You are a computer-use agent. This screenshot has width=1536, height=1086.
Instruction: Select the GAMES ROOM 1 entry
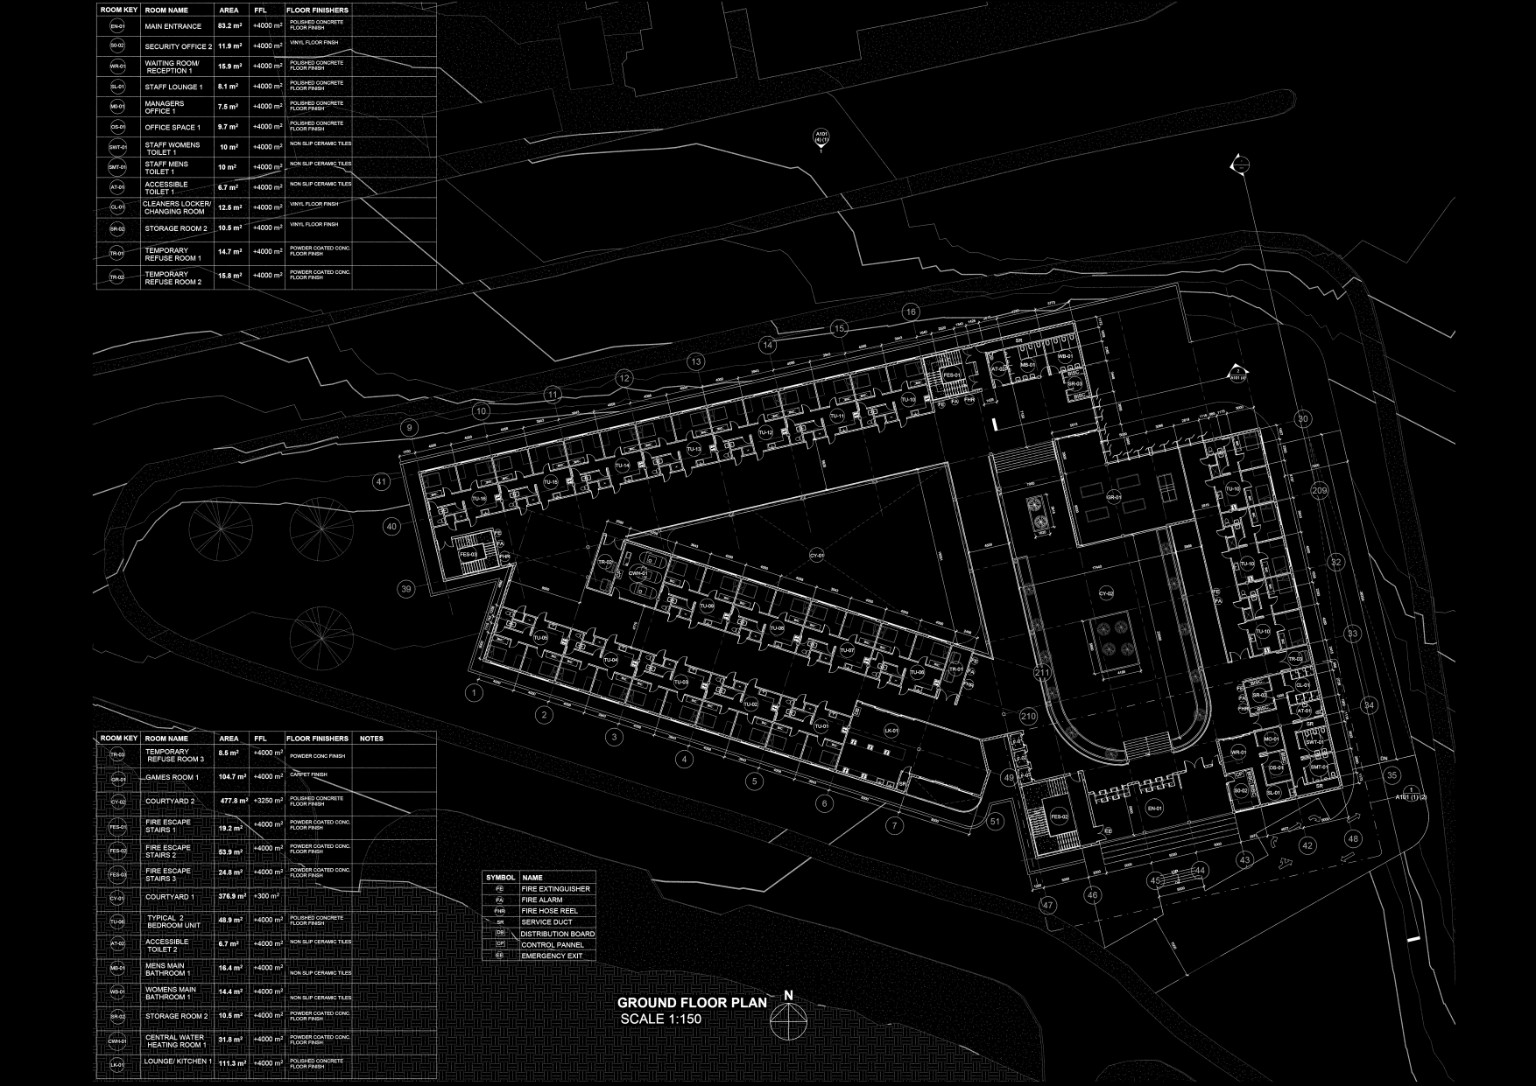point(172,777)
